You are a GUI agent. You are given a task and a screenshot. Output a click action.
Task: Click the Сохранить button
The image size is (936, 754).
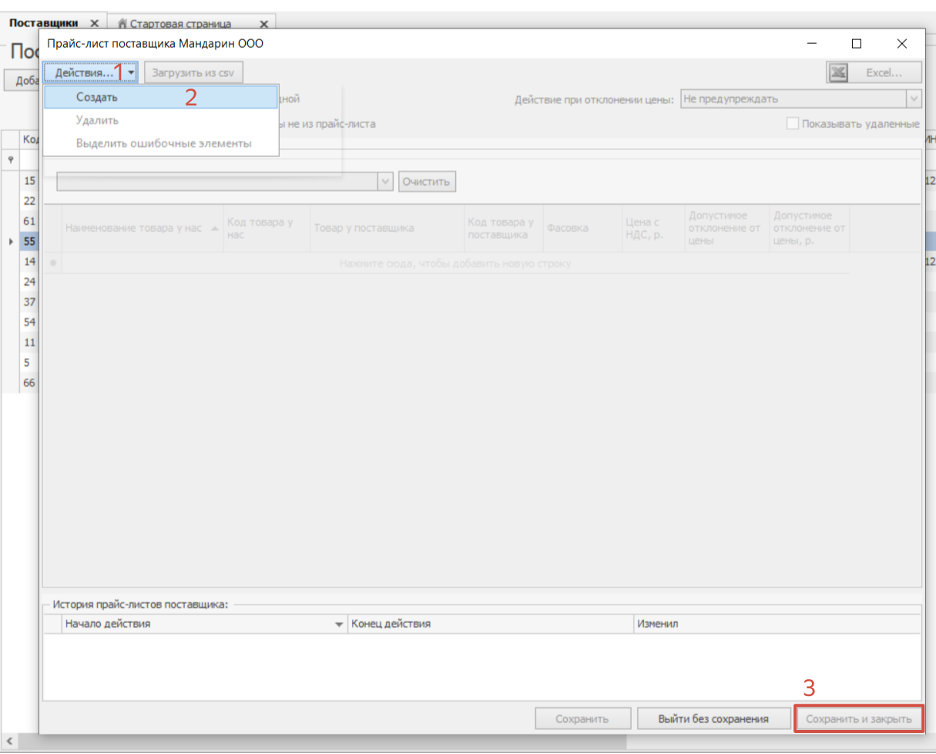coord(583,719)
